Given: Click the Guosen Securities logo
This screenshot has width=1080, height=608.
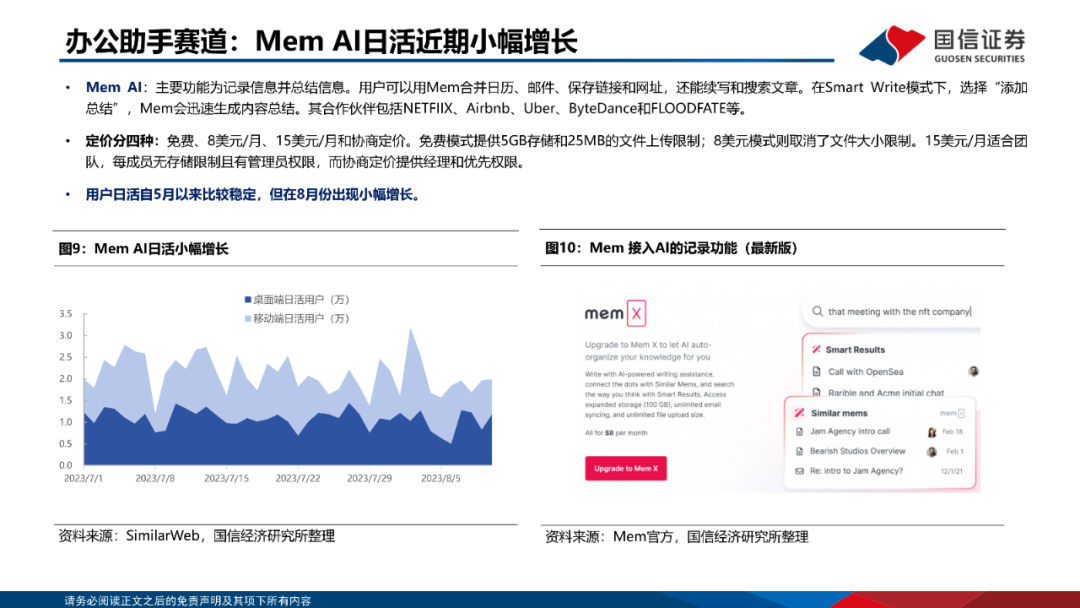Looking at the screenshot, I should pyautogui.click(x=942, y=45).
